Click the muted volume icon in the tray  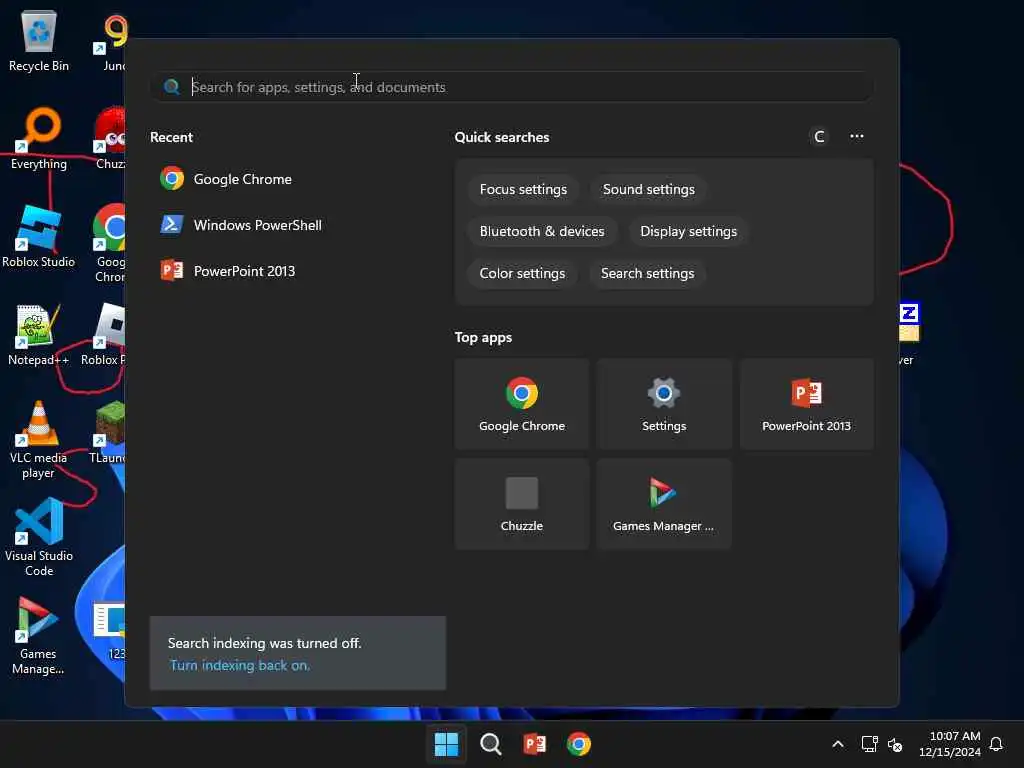coord(895,744)
